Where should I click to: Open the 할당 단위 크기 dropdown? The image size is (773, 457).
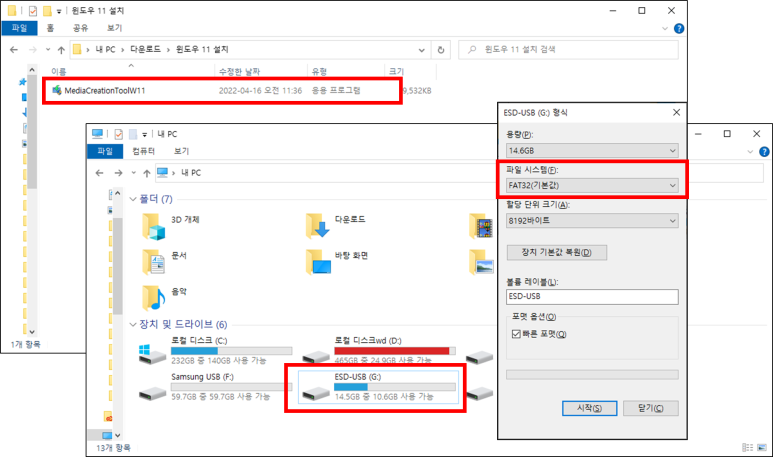click(x=592, y=220)
